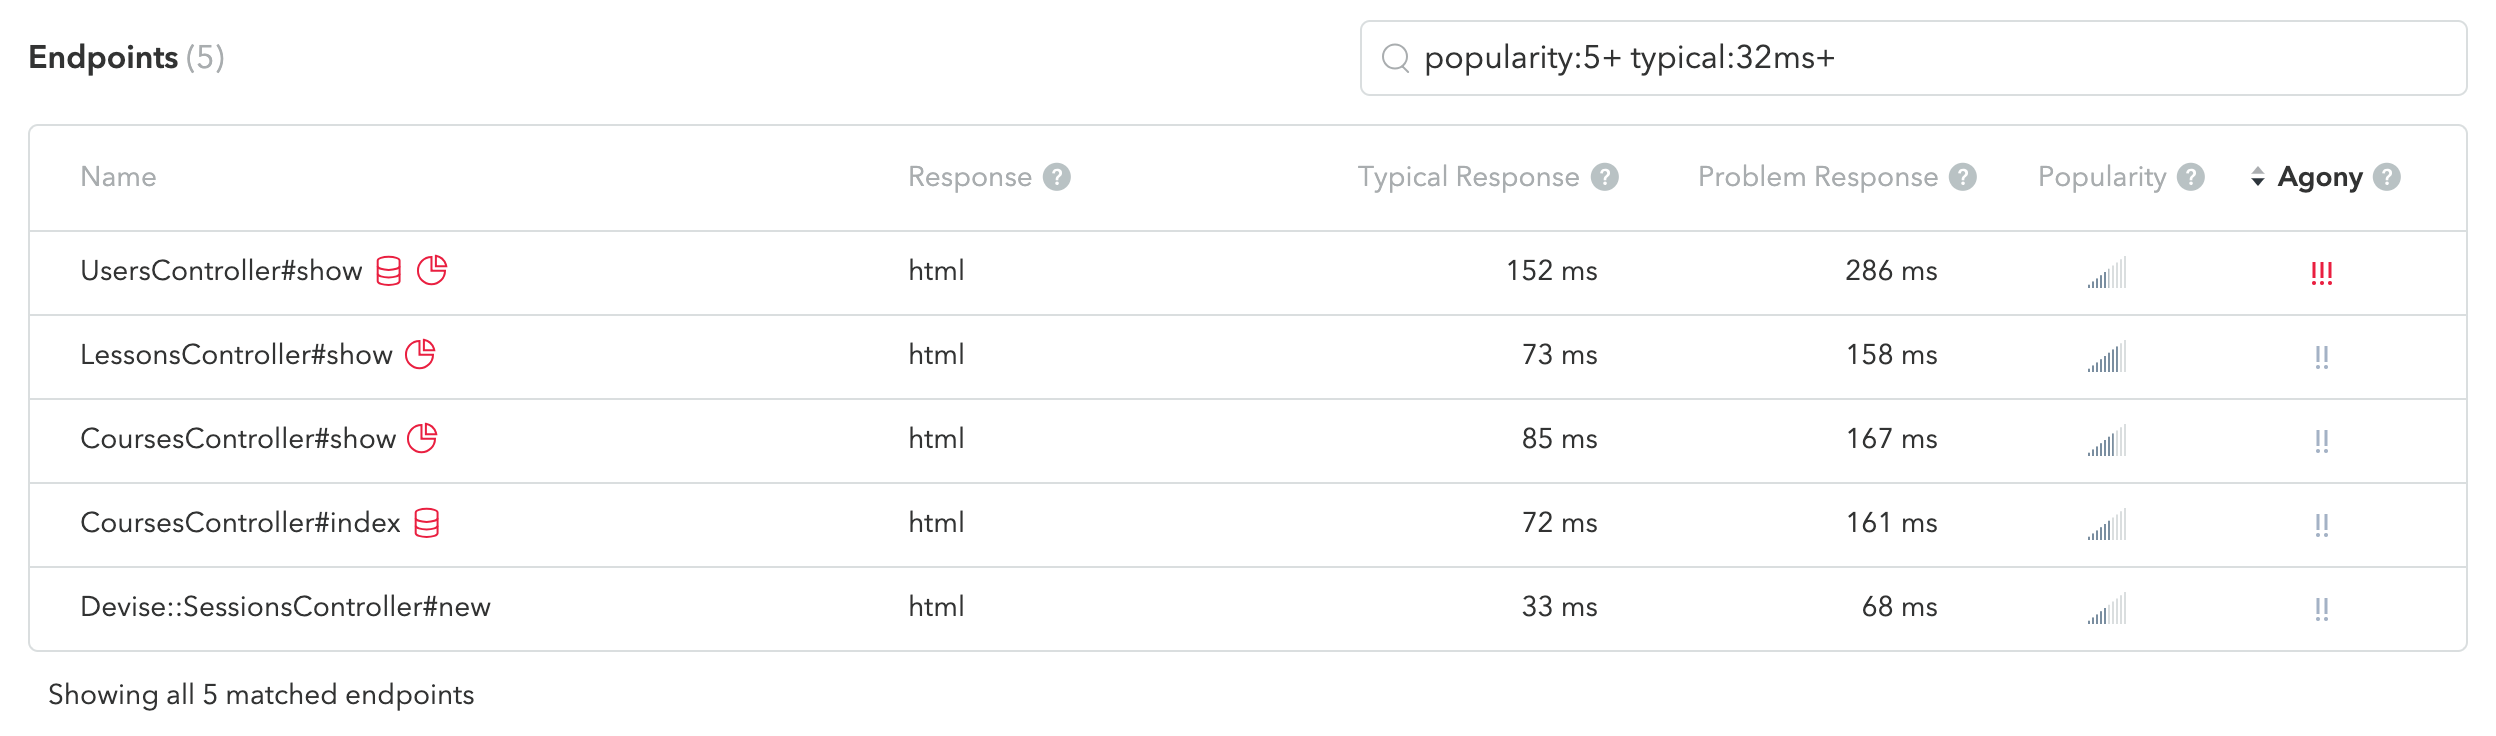Click help icon beside Popularity header
Image resolution: width=2496 pixels, height=736 pixels.
point(2191,177)
